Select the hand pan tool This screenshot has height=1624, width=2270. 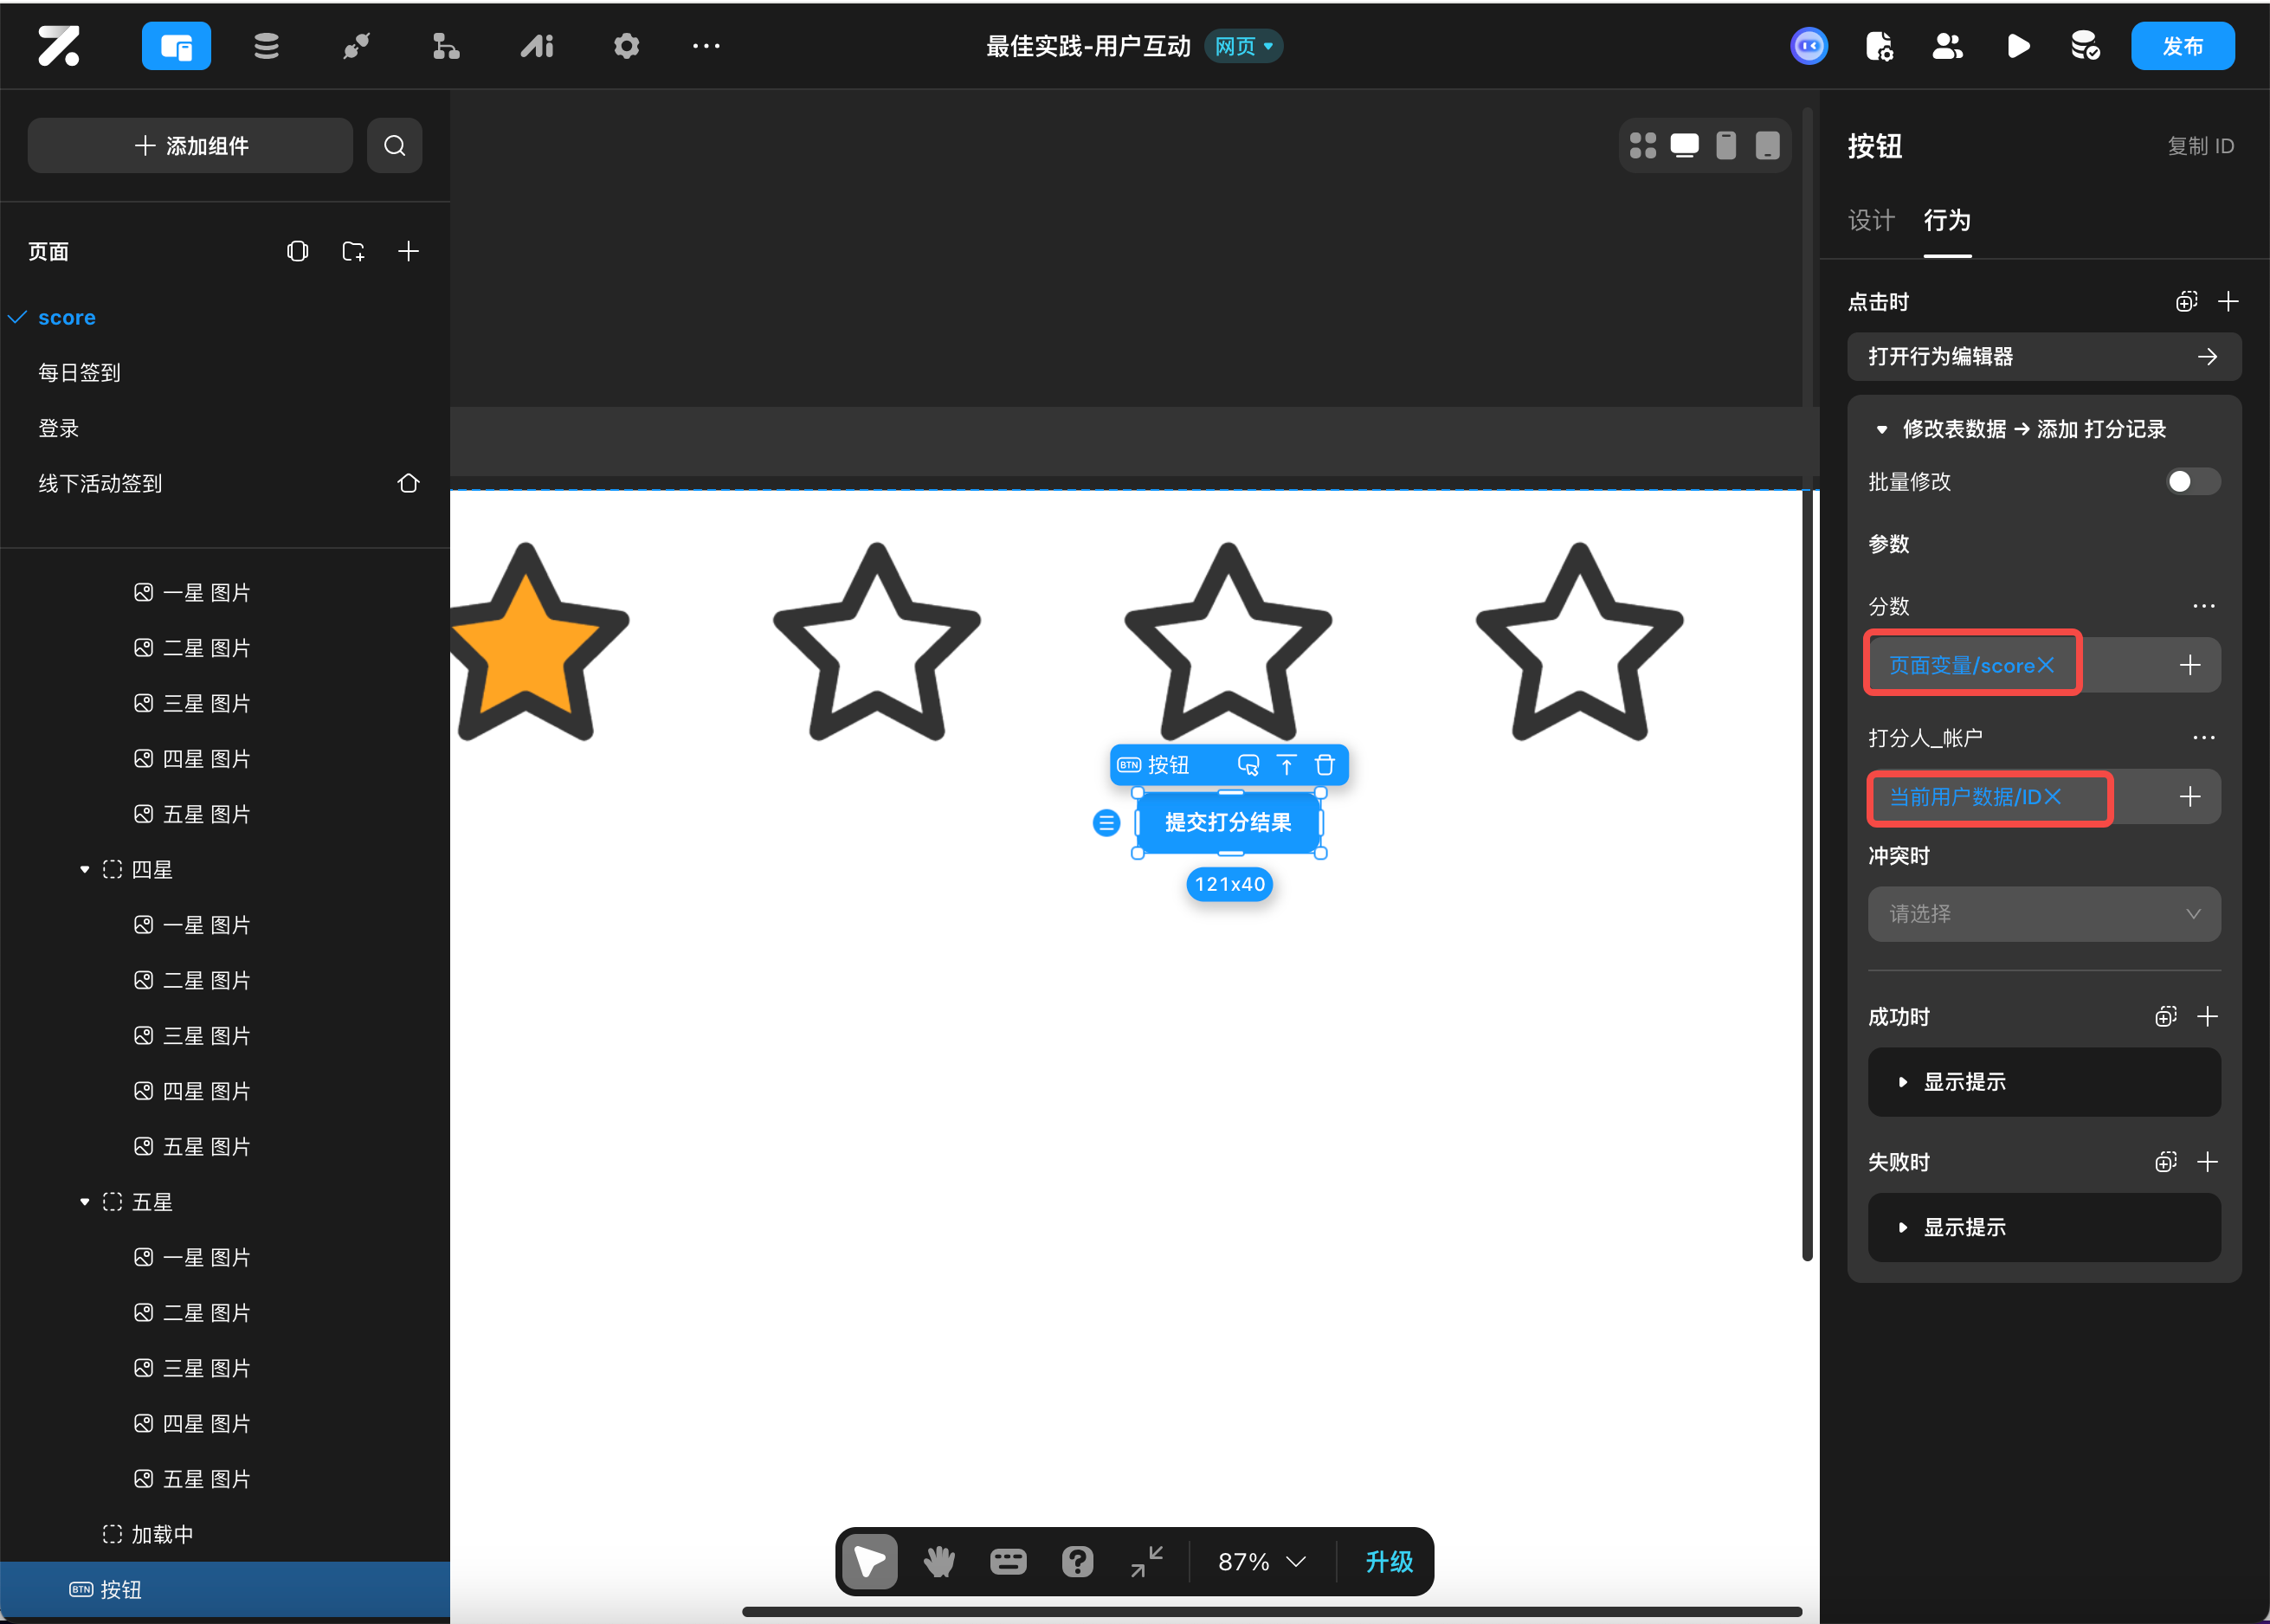pyautogui.click(x=938, y=1561)
